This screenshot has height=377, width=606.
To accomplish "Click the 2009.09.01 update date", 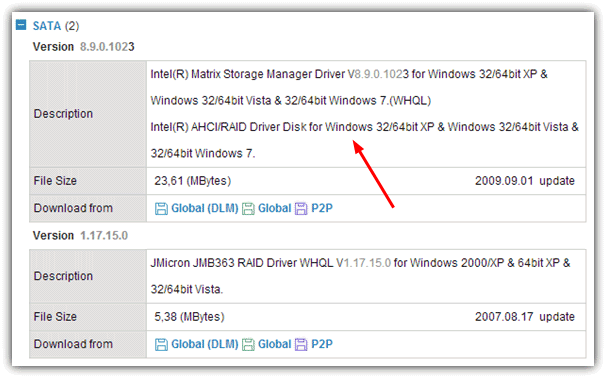I will point(524,181).
